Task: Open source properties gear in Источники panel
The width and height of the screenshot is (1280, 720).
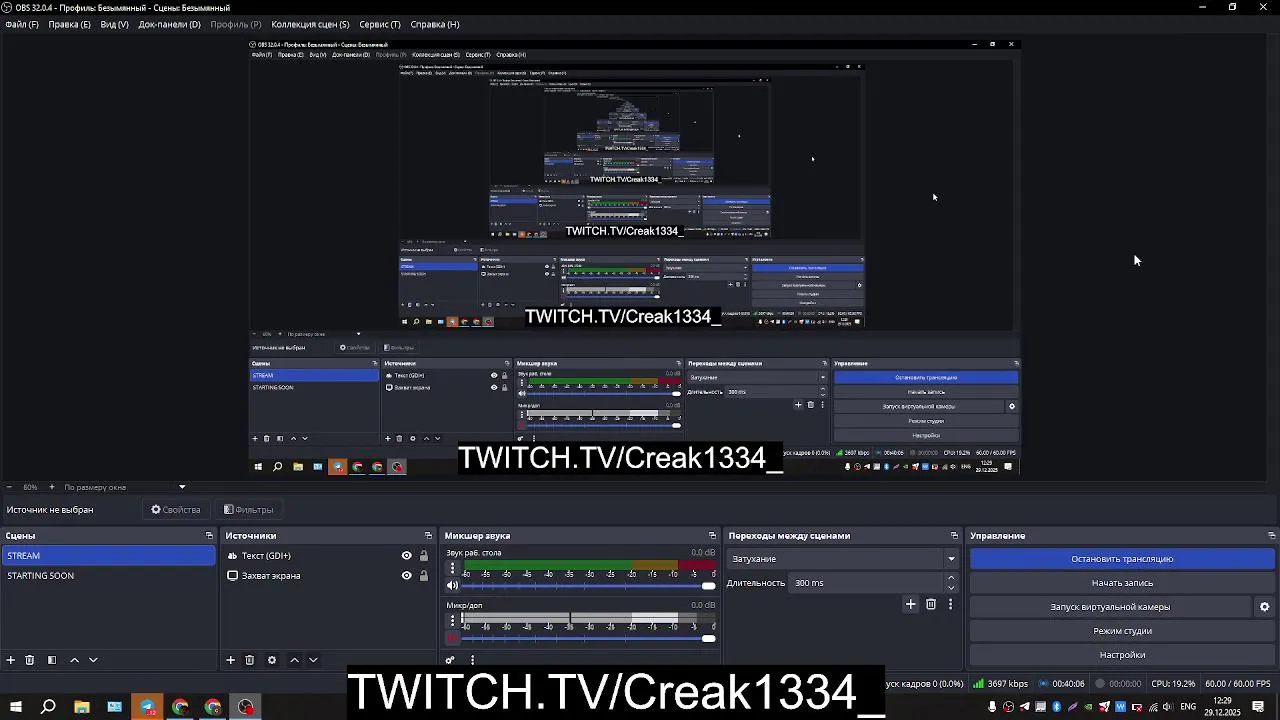Action: coord(271,660)
